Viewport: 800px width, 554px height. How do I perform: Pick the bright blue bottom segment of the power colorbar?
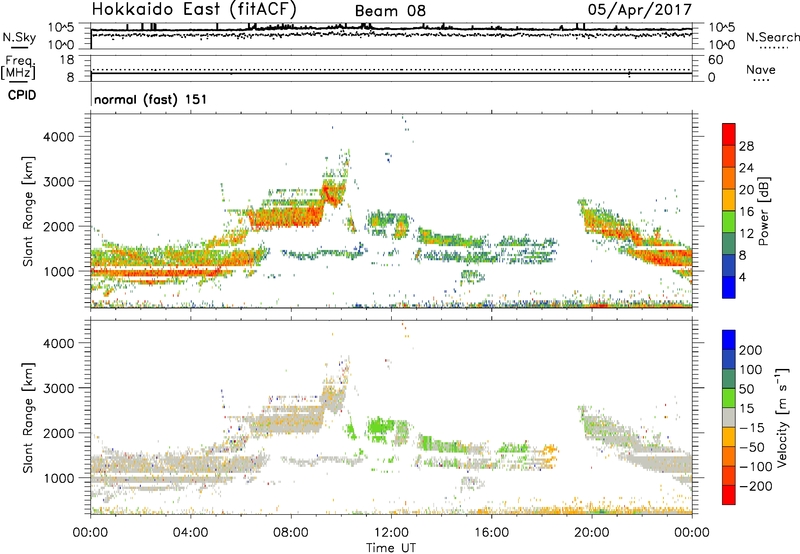(729, 288)
